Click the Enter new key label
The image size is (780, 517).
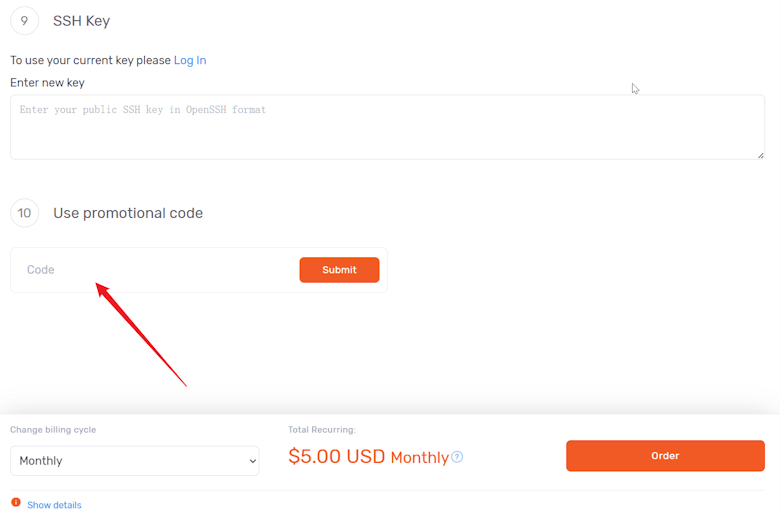pyautogui.click(x=47, y=83)
